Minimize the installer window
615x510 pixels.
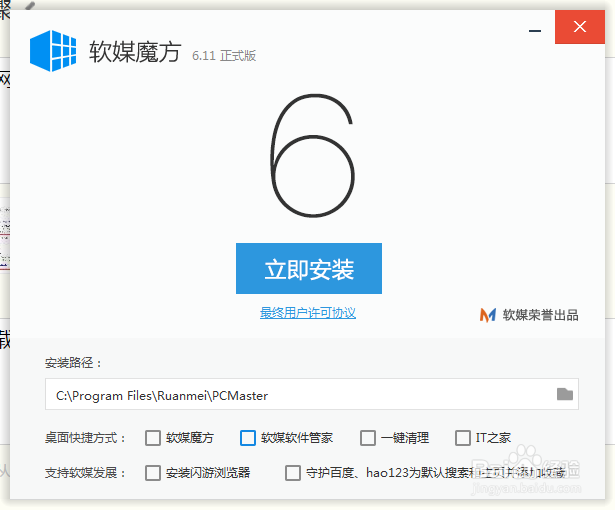coord(535,31)
